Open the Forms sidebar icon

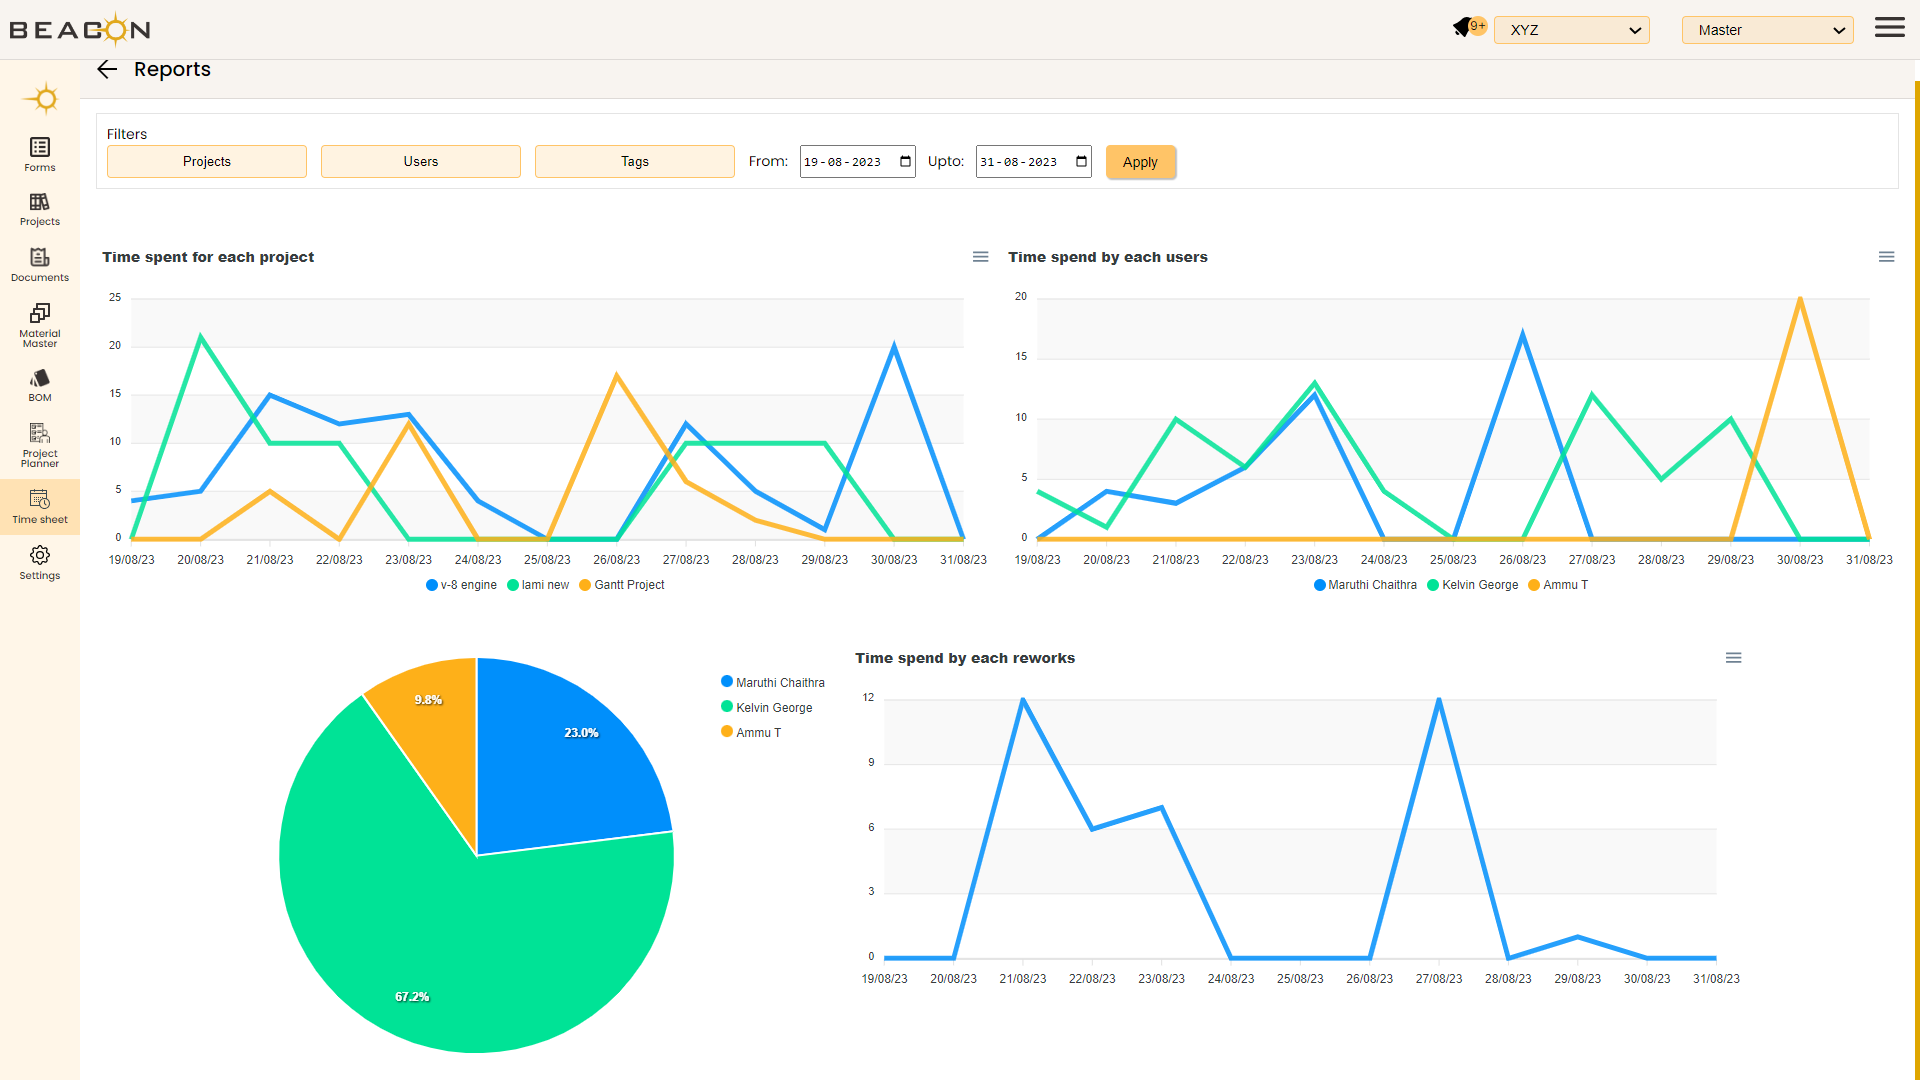tap(40, 154)
